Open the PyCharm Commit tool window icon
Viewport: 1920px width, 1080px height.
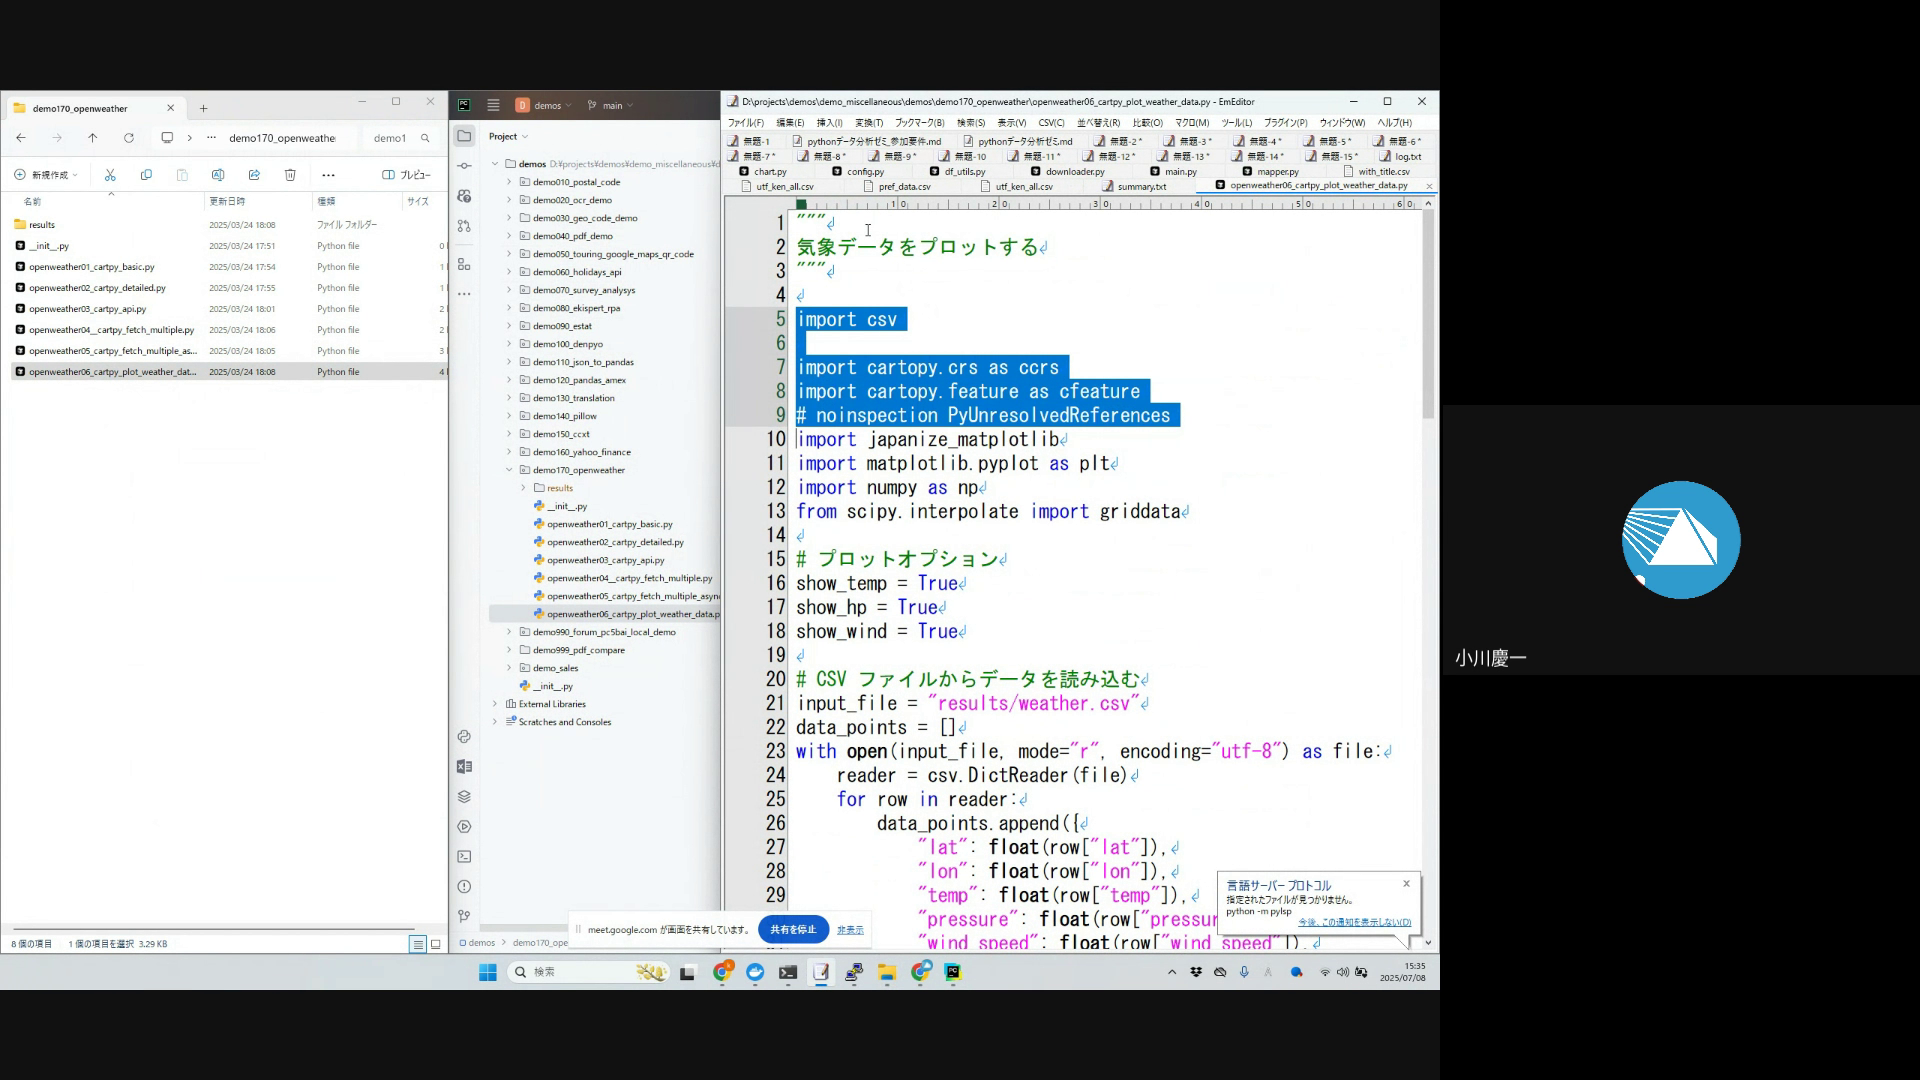(x=464, y=166)
